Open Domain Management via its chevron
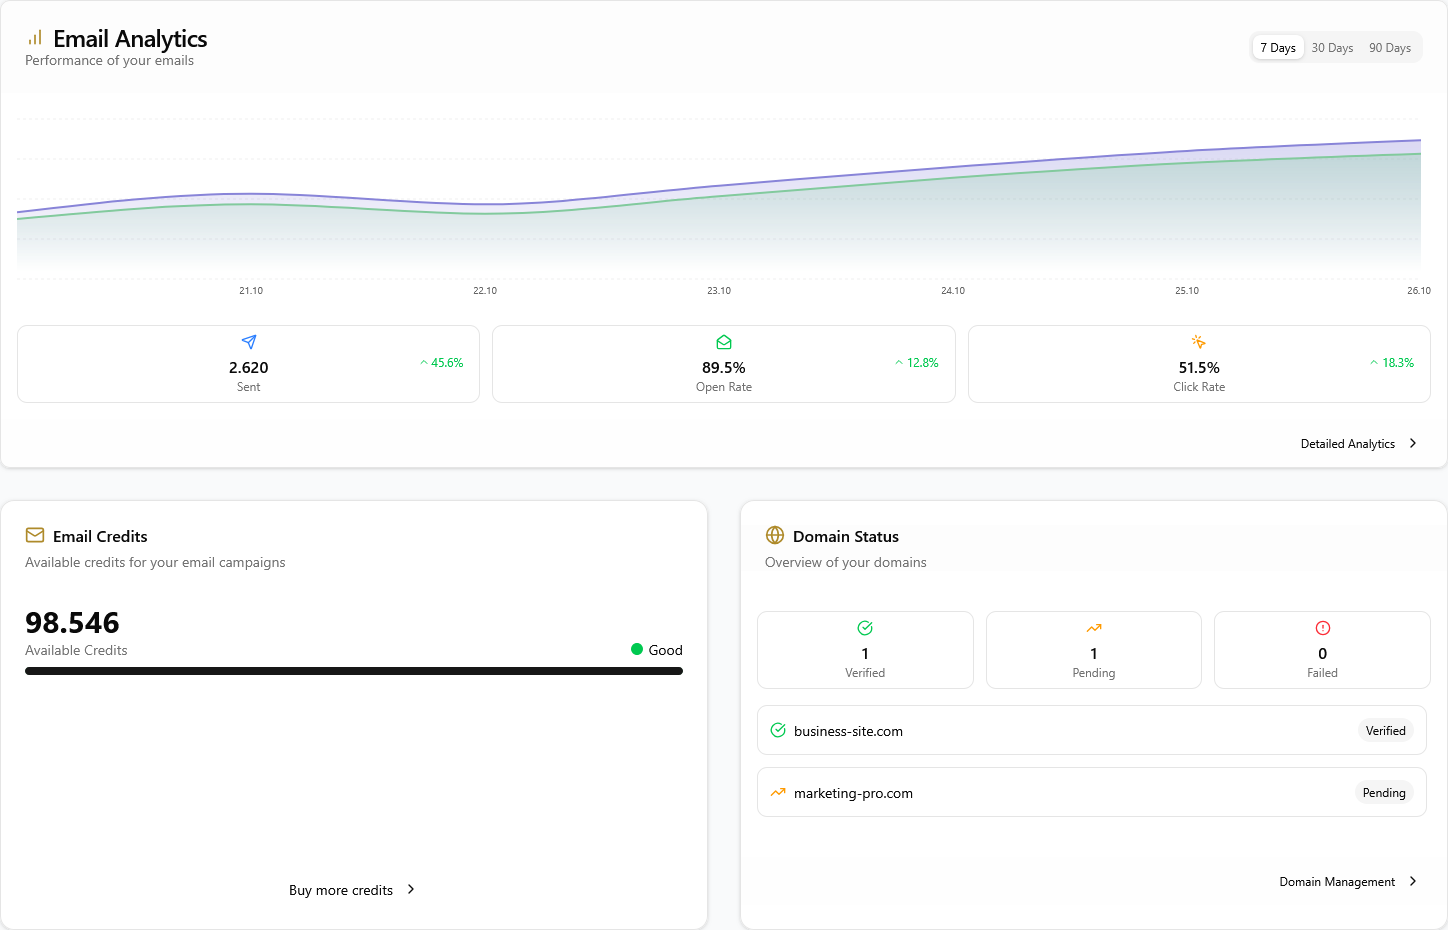Screen dimensions: 1448x930 point(1413,881)
